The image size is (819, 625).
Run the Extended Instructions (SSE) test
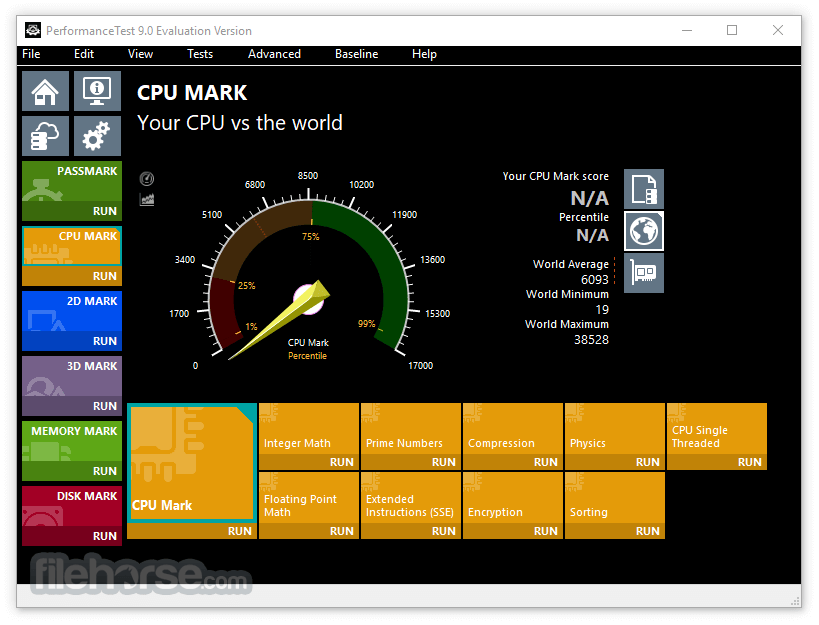[411, 531]
